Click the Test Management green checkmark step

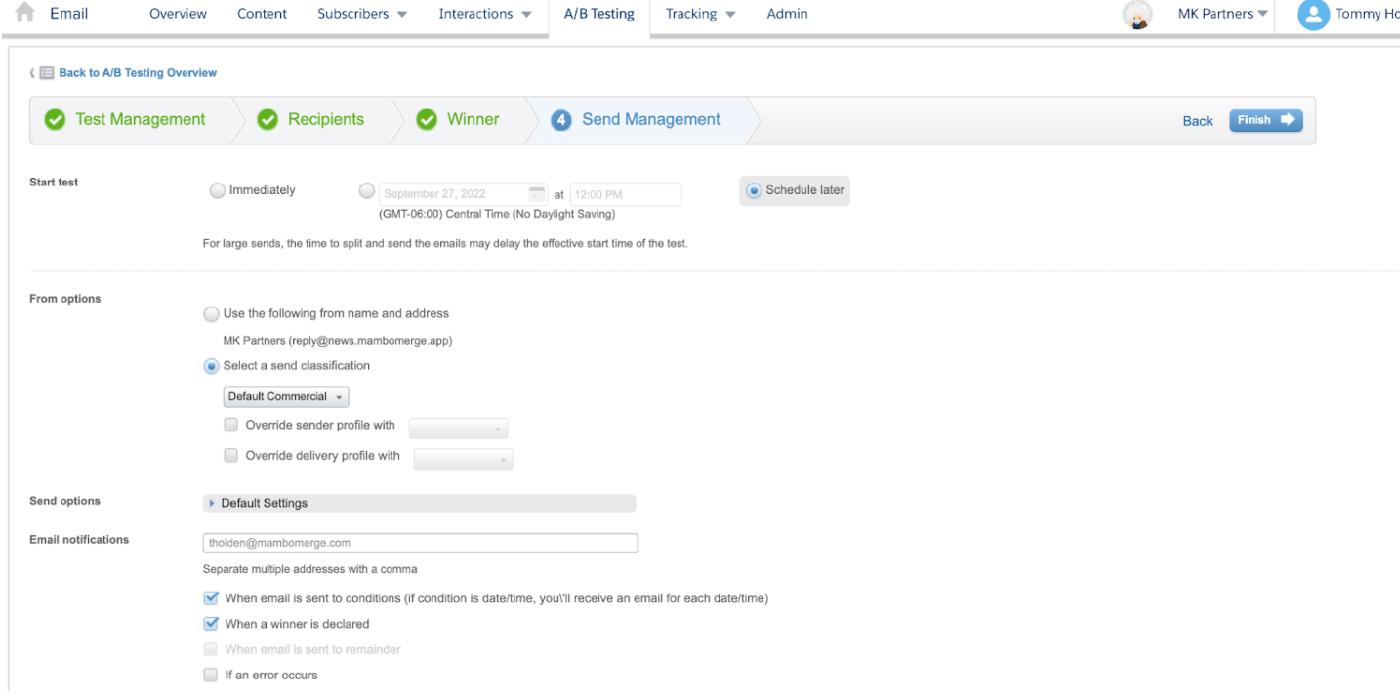pos(56,120)
